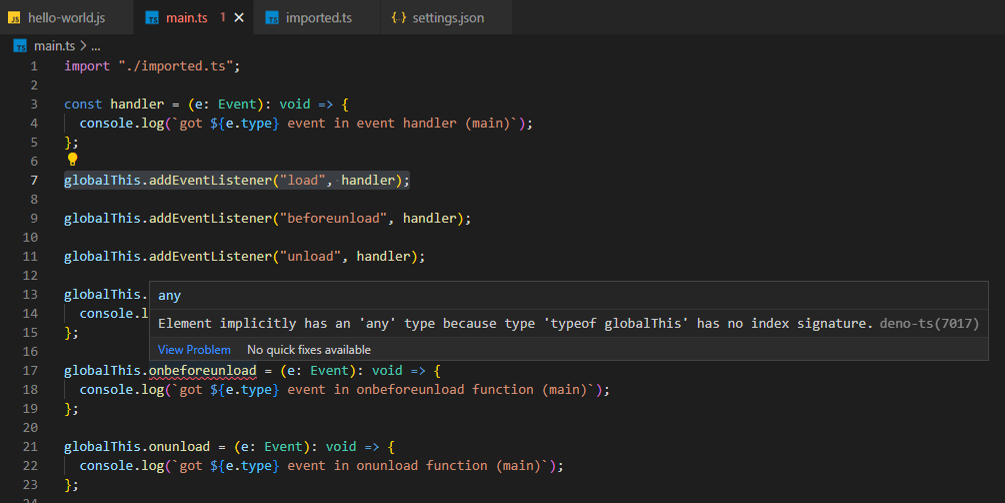Click the TS file icon on imported.ts tab

pos(271,18)
